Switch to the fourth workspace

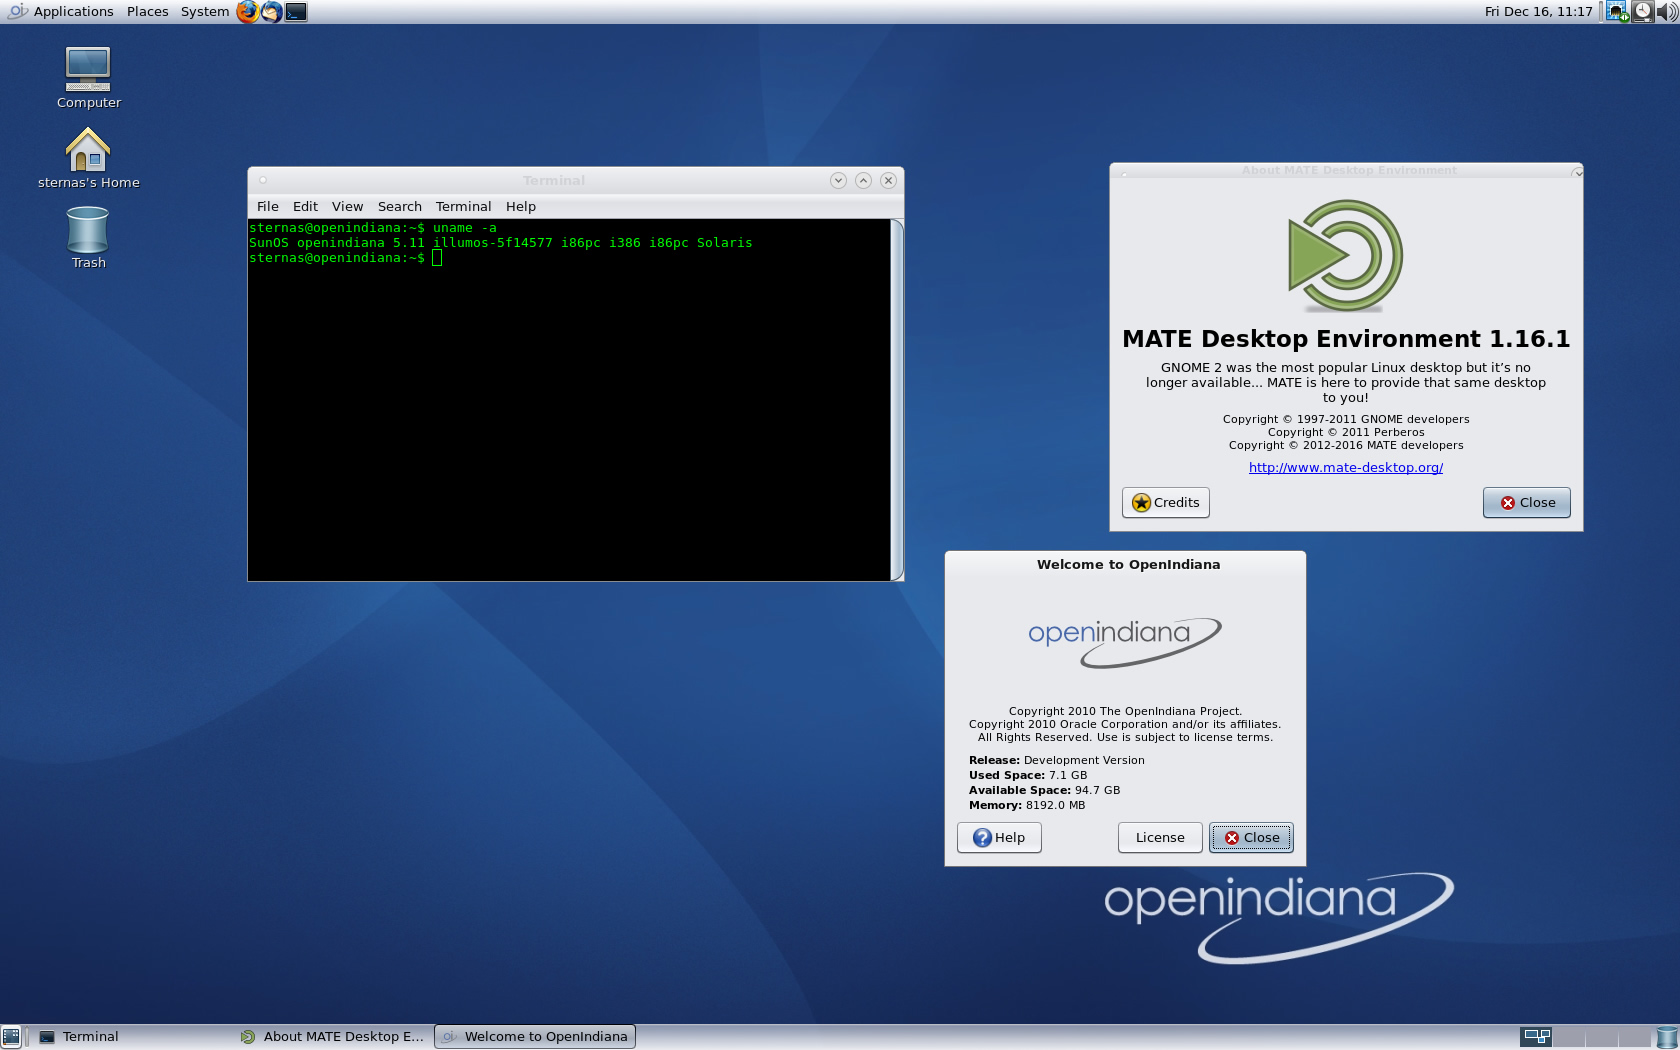coord(1634,1037)
